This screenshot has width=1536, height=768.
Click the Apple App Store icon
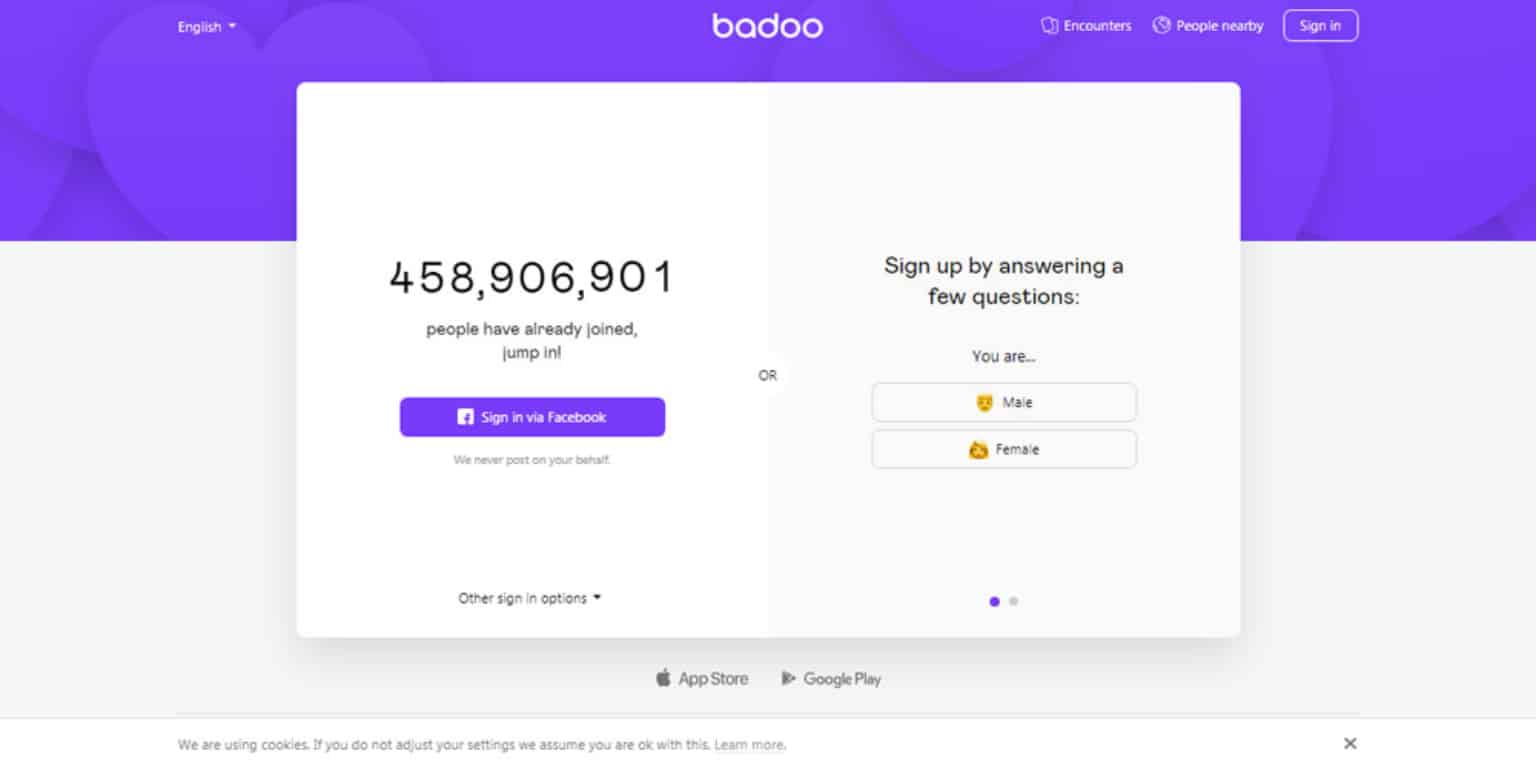coord(663,679)
